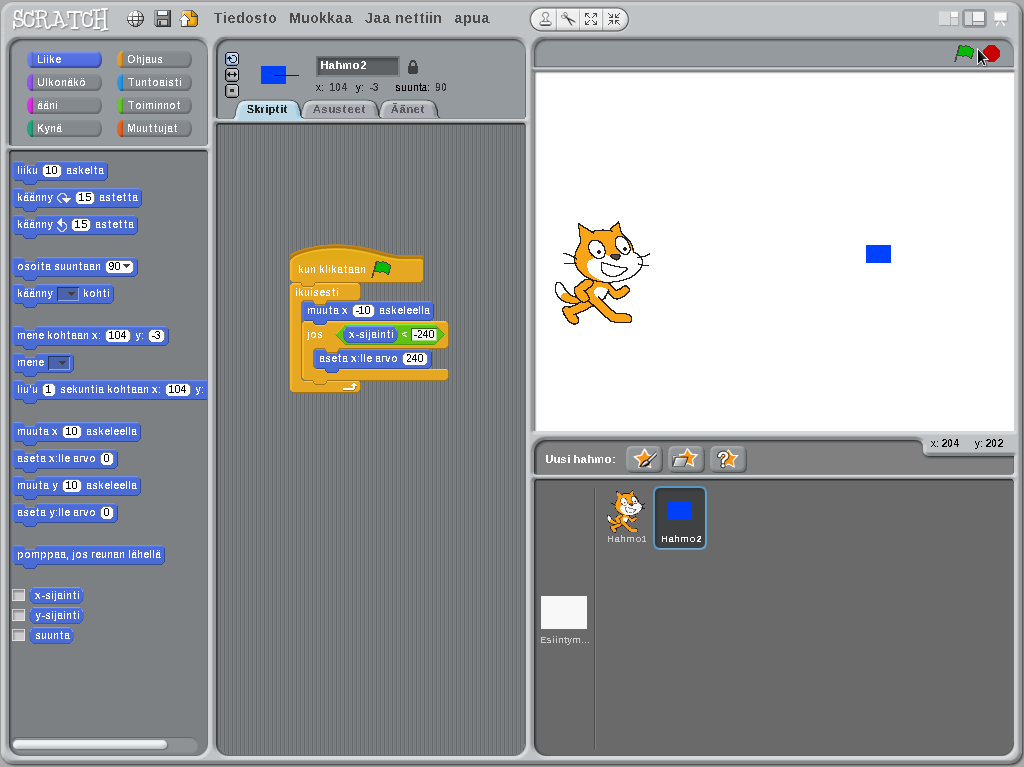Click the sprite name field Hahmo2
This screenshot has height=767, width=1024.
pos(357,65)
